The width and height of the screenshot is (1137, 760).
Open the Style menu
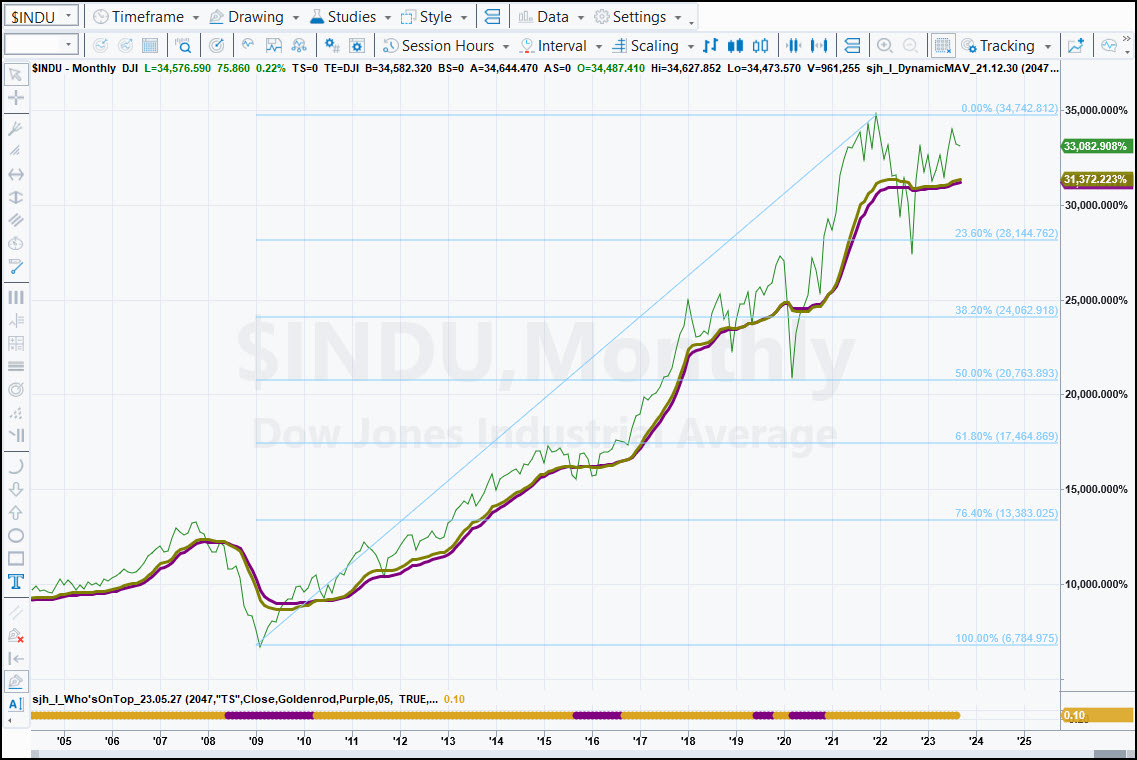(x=427, y=17)
